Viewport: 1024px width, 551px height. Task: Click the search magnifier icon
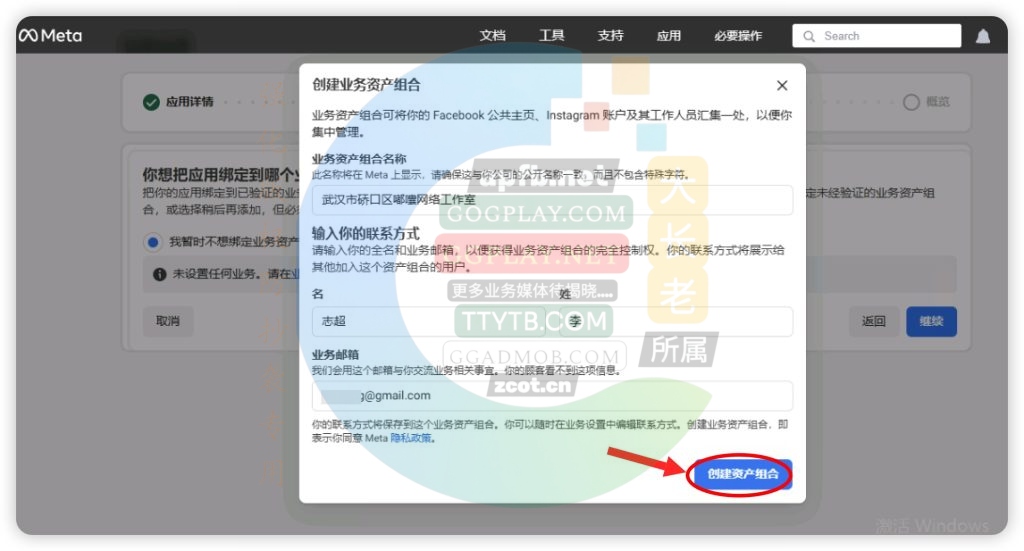pos(809,36)
